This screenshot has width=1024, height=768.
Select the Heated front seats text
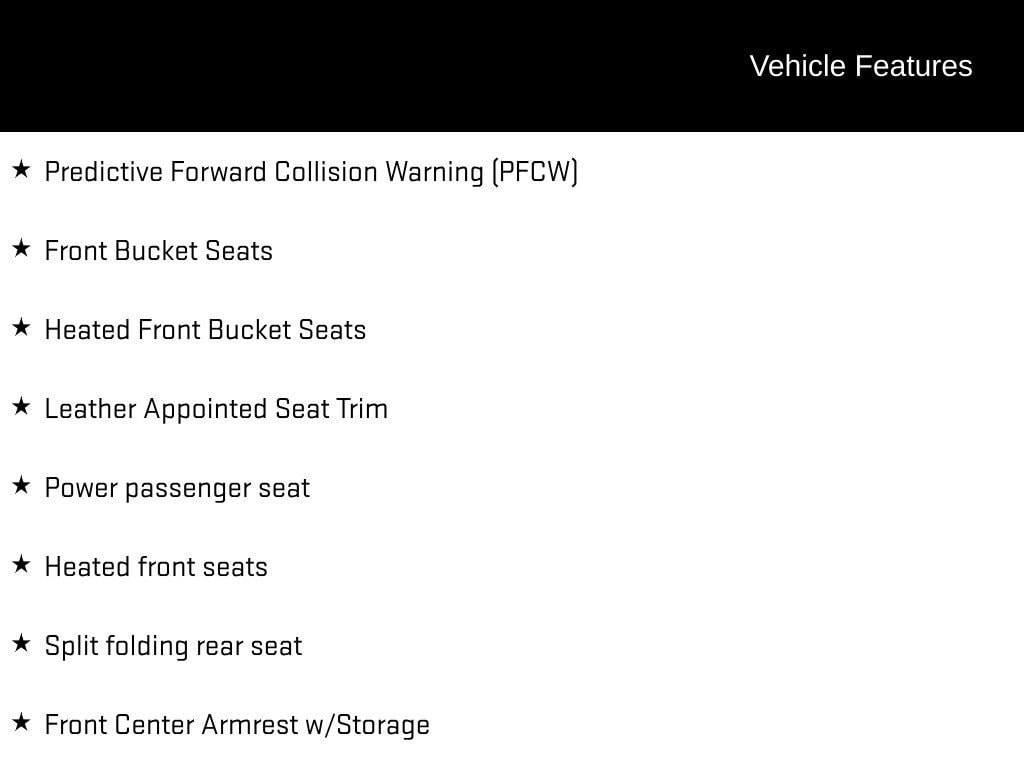click(156, 567)
